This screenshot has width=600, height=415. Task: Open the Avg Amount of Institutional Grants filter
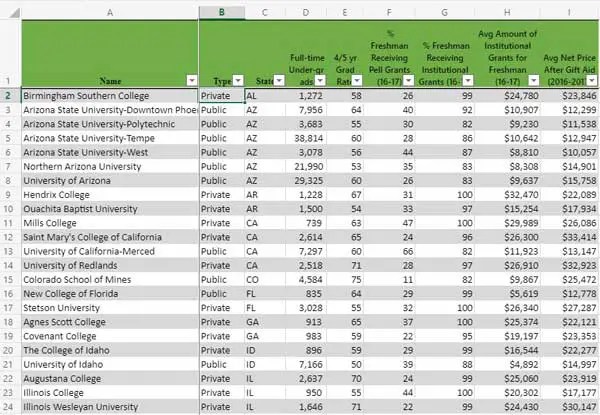click(x=533, y=80)
